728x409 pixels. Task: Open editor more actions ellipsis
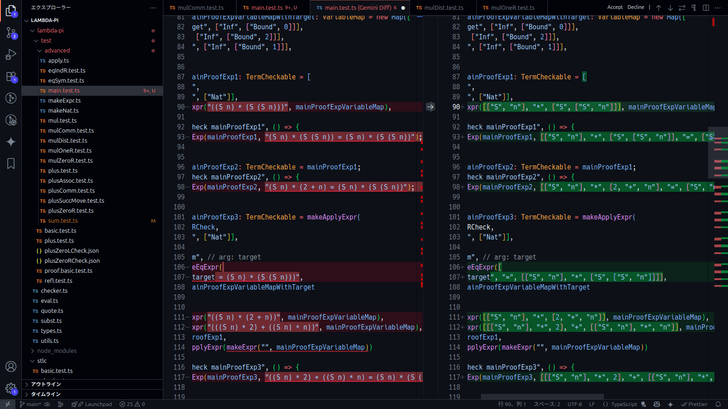click(718, 7)
